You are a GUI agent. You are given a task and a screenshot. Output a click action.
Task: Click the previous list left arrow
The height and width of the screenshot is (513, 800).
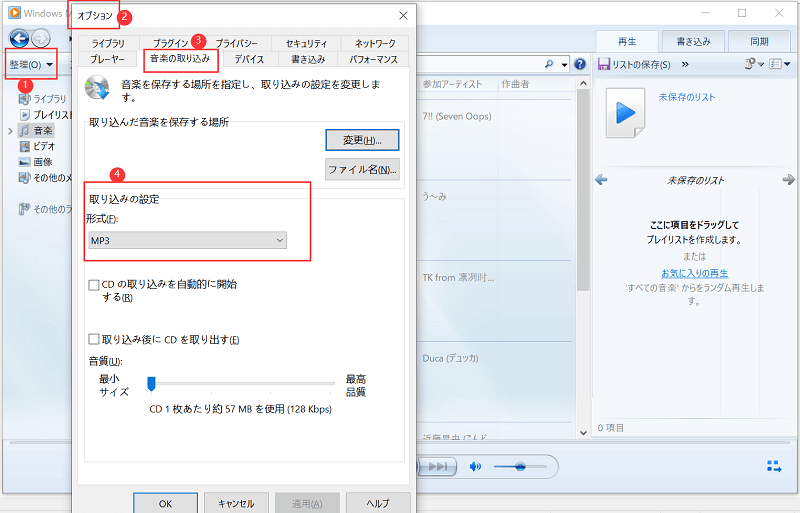click(602, 180)
